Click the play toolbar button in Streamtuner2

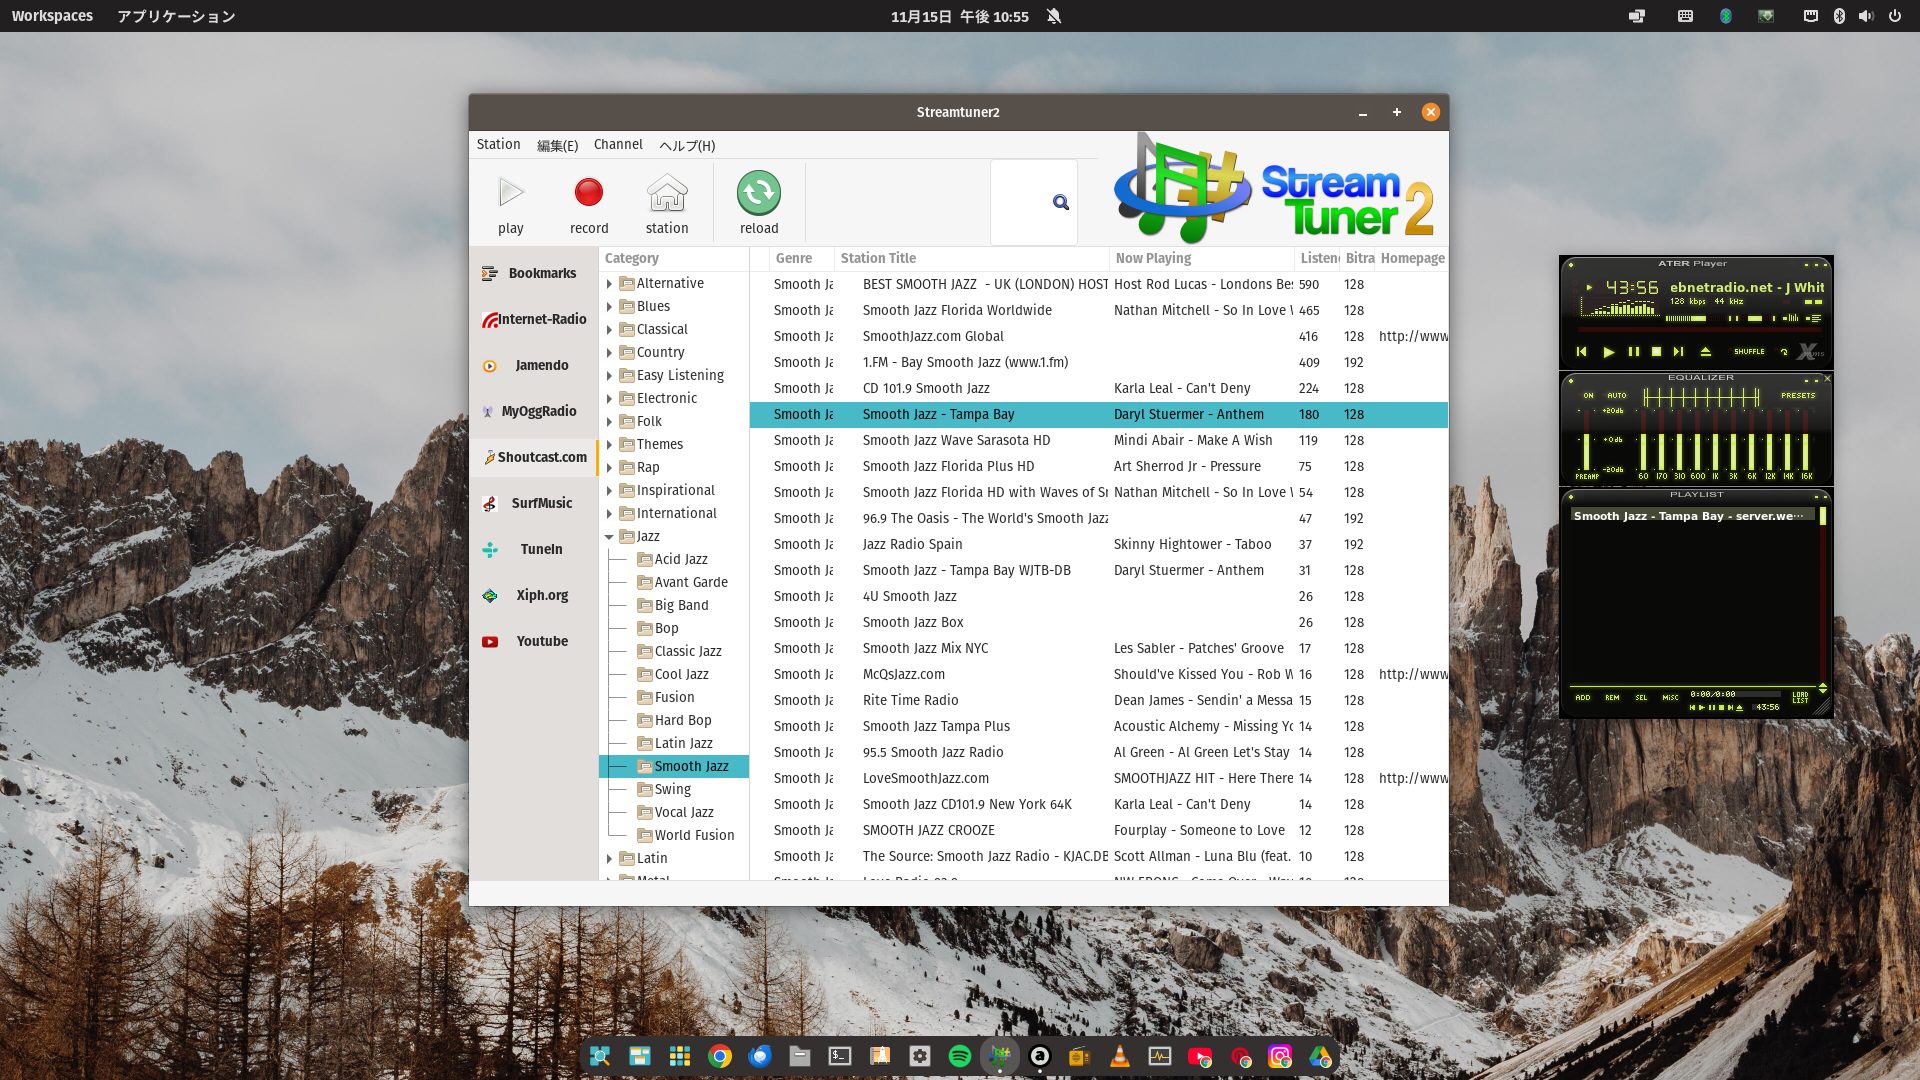511,204
